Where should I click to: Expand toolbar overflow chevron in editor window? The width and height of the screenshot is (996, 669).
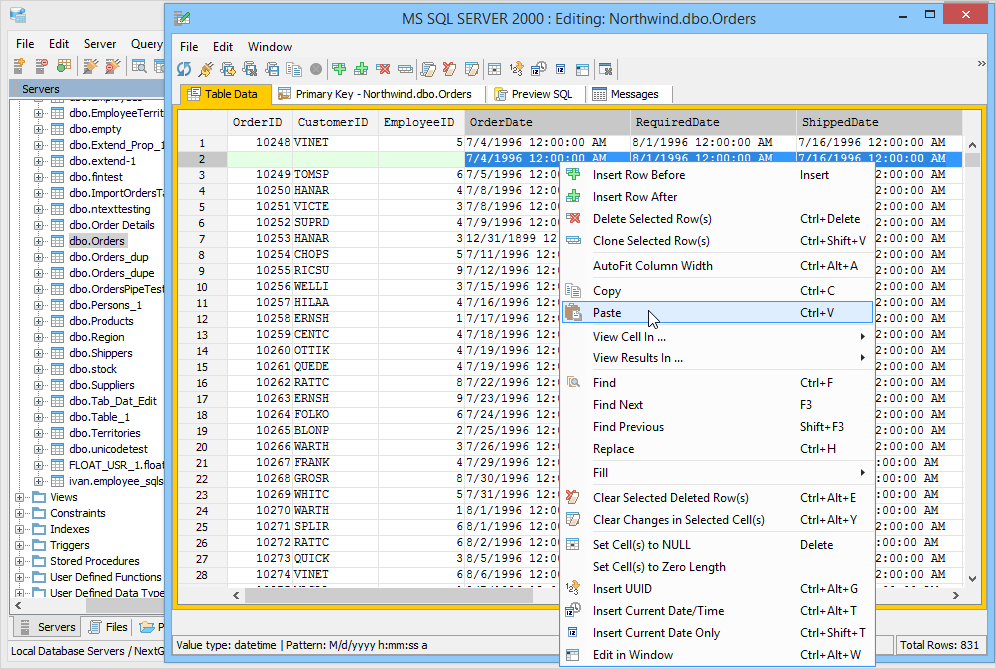click(x=981, y=64)
